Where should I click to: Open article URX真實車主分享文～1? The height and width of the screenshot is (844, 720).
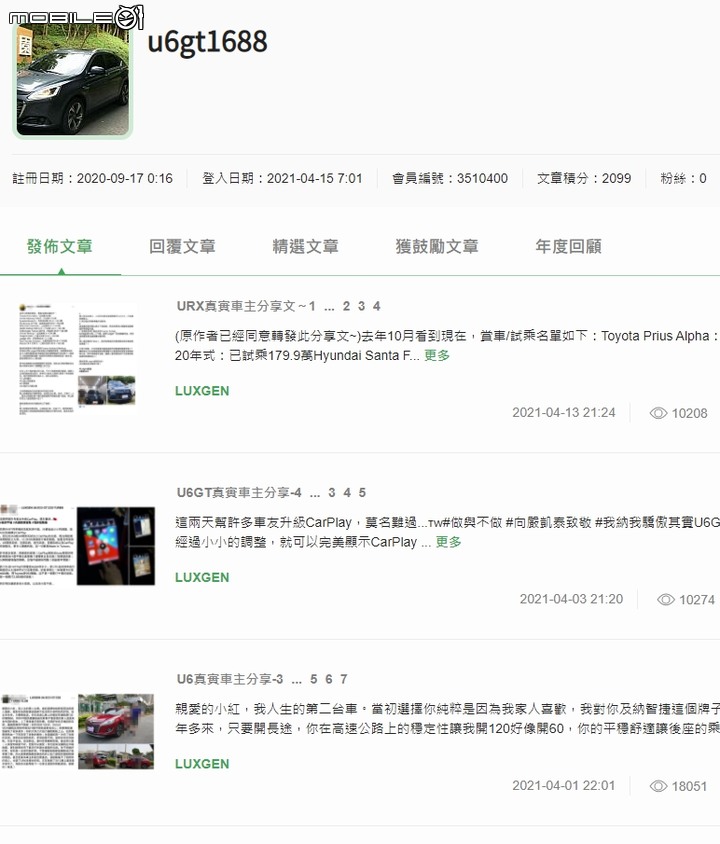(246, 306)
